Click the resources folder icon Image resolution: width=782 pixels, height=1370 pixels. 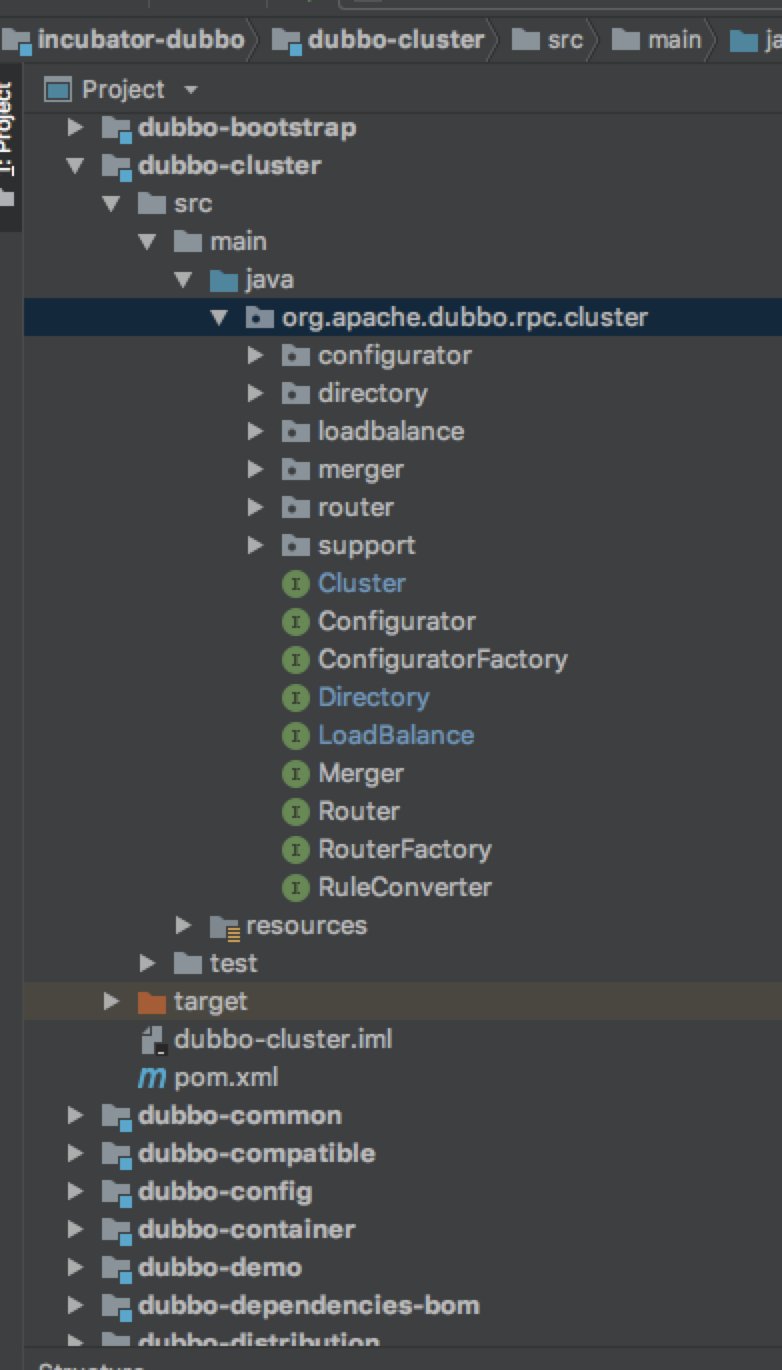[x=224, y=926]
